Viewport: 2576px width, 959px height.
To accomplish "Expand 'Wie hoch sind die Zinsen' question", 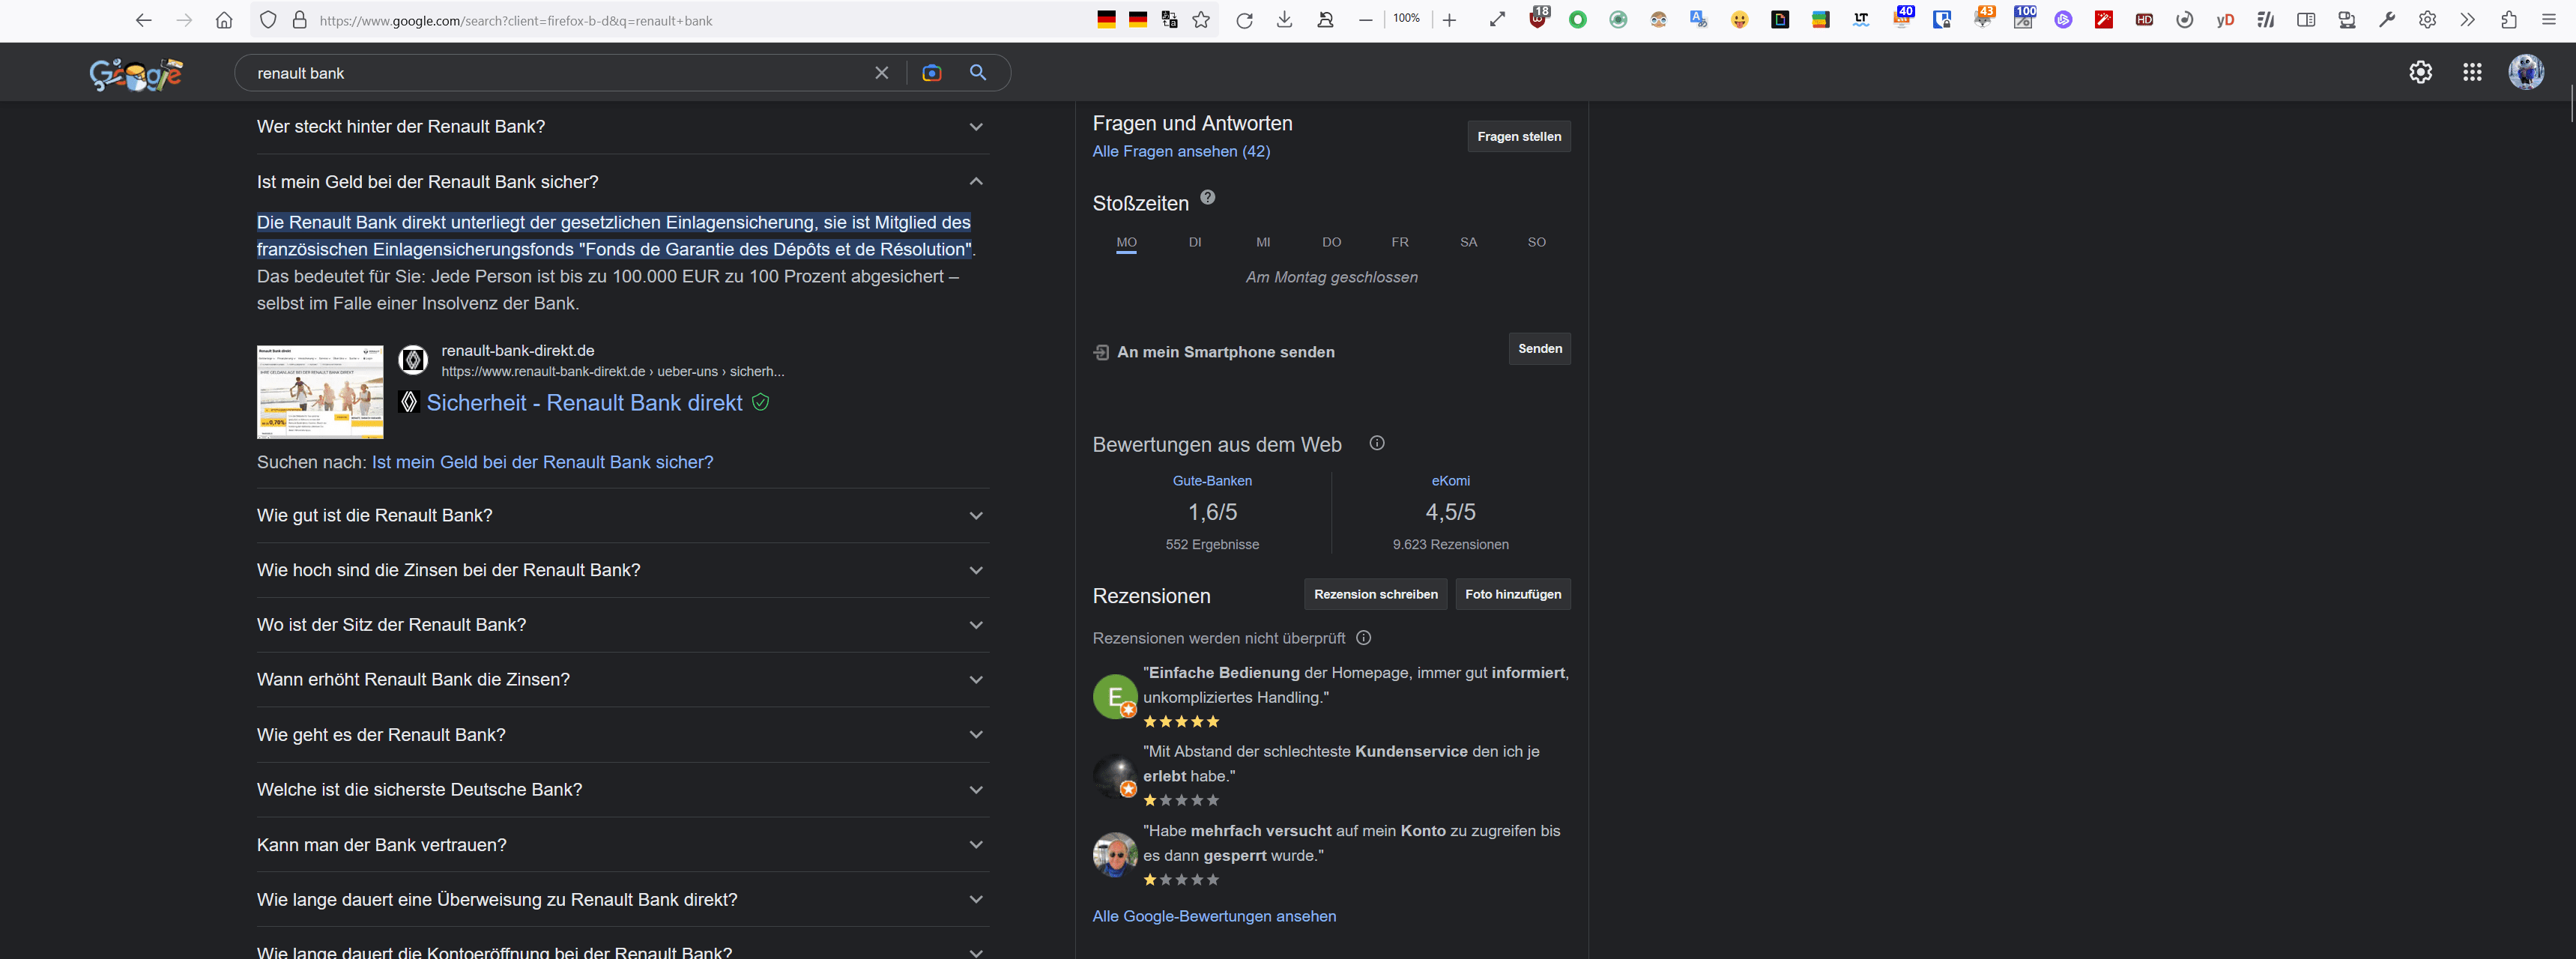I will [x=622, y=570].
